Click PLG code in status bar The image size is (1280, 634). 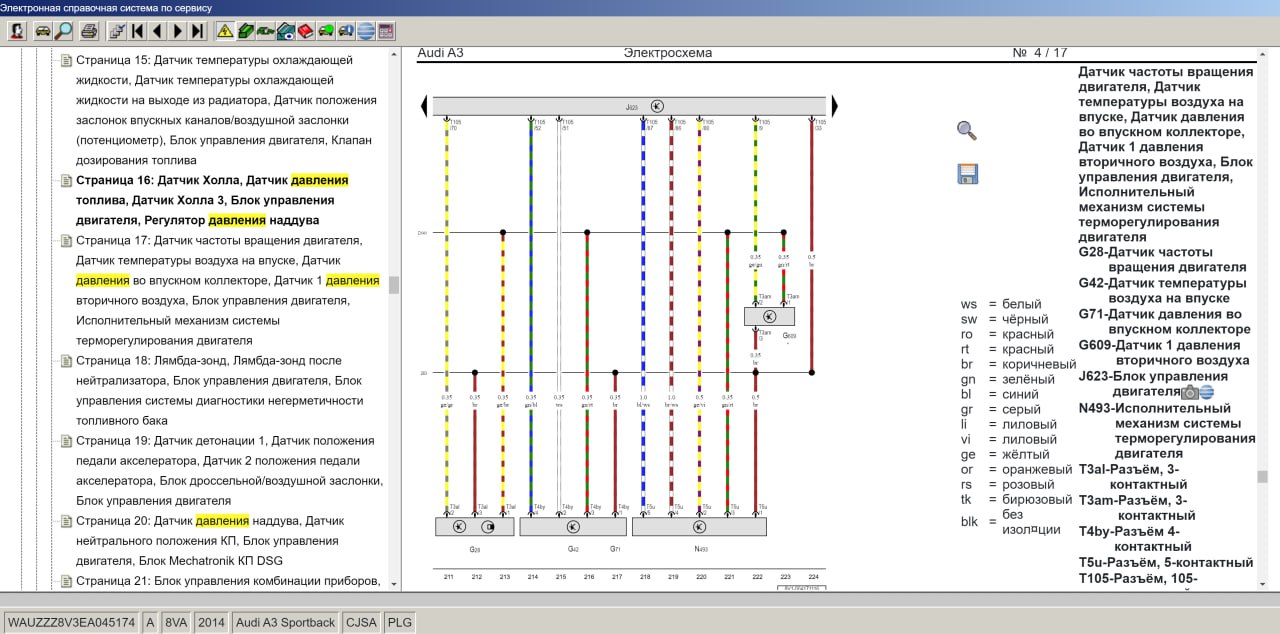tap(399, 622)
